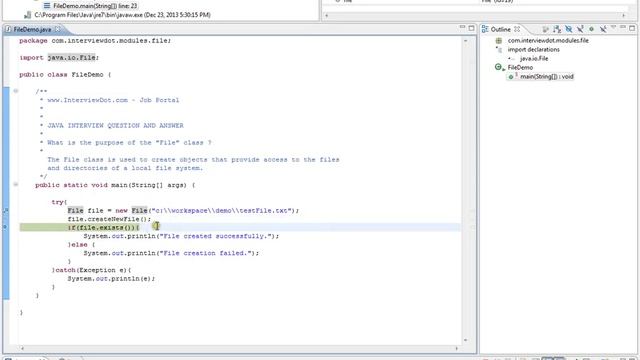Click the 'package' keyword in the editor
Image resolution: width=640 pixels, height=360 pixels.
pyautogui.click(x=33, y=41)
